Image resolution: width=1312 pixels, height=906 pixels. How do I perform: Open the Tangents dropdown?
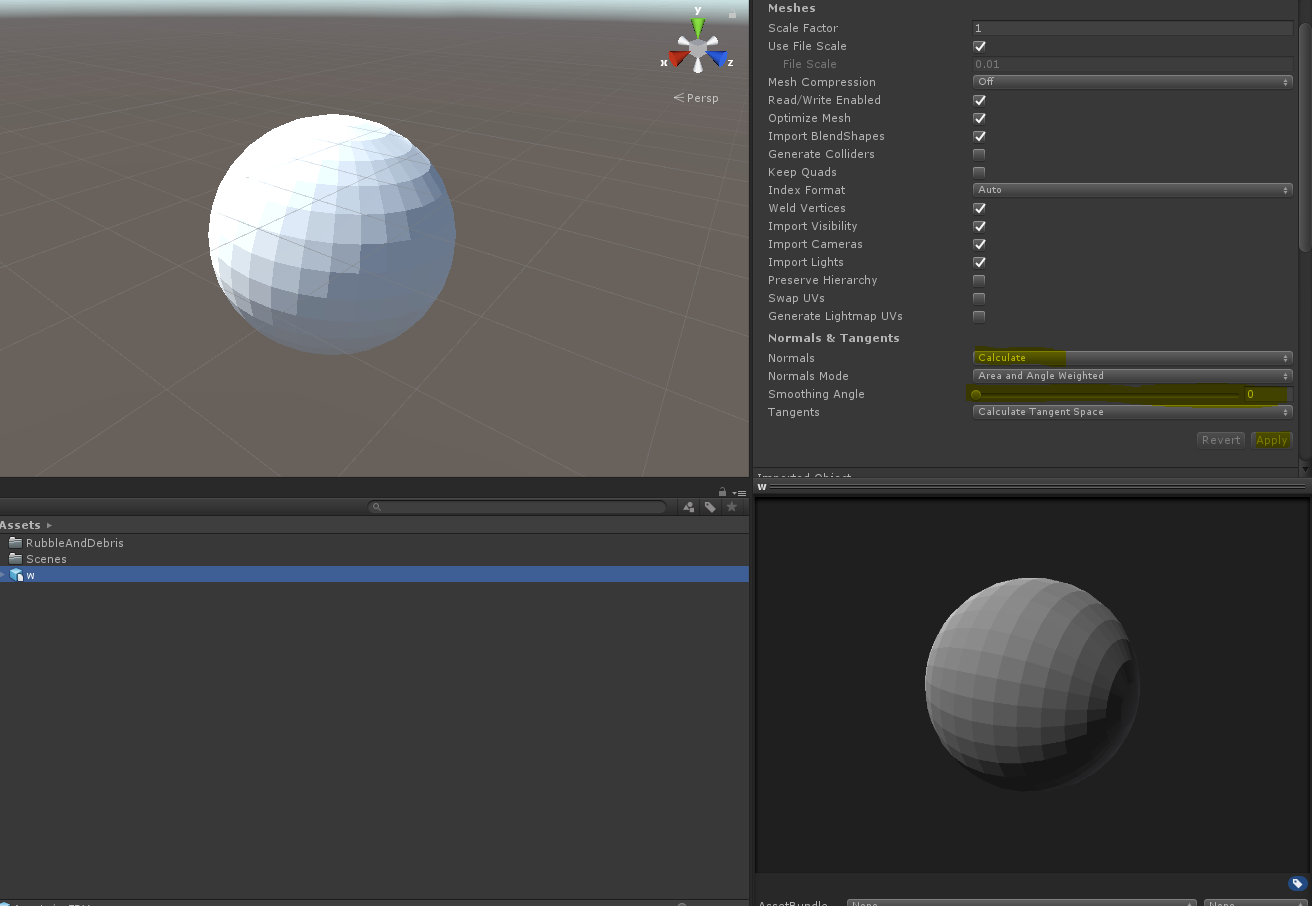(1132, 412)
